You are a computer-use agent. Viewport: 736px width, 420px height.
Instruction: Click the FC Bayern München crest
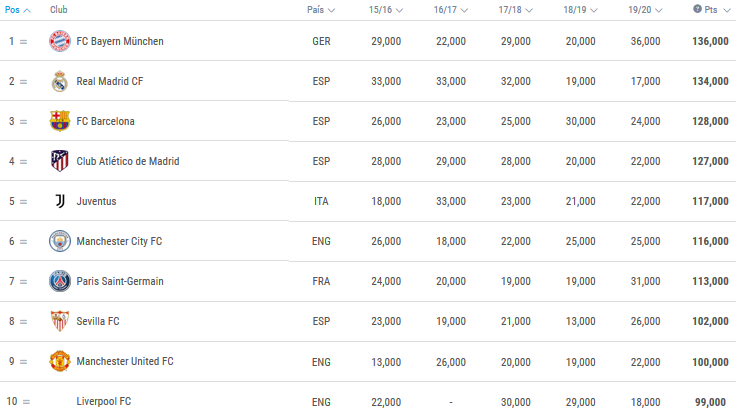[x=60, y=41]
